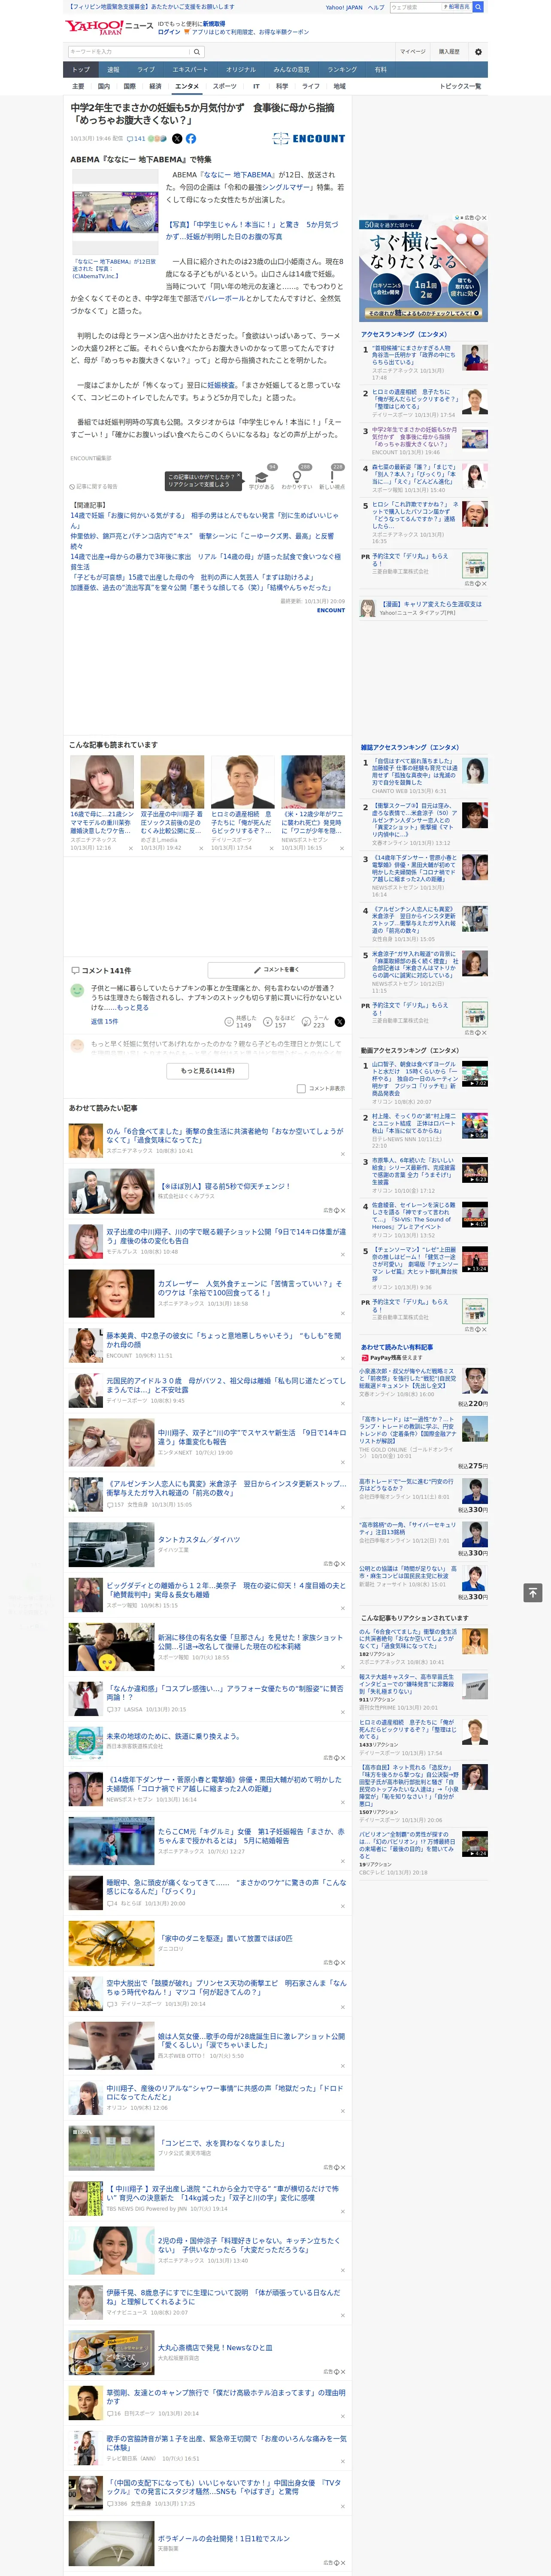Select the スポーツ category tab

[x=225, y=86]
